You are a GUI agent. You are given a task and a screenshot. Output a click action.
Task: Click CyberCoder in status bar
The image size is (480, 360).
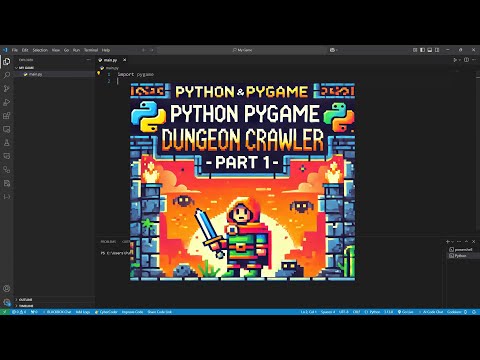106,312
